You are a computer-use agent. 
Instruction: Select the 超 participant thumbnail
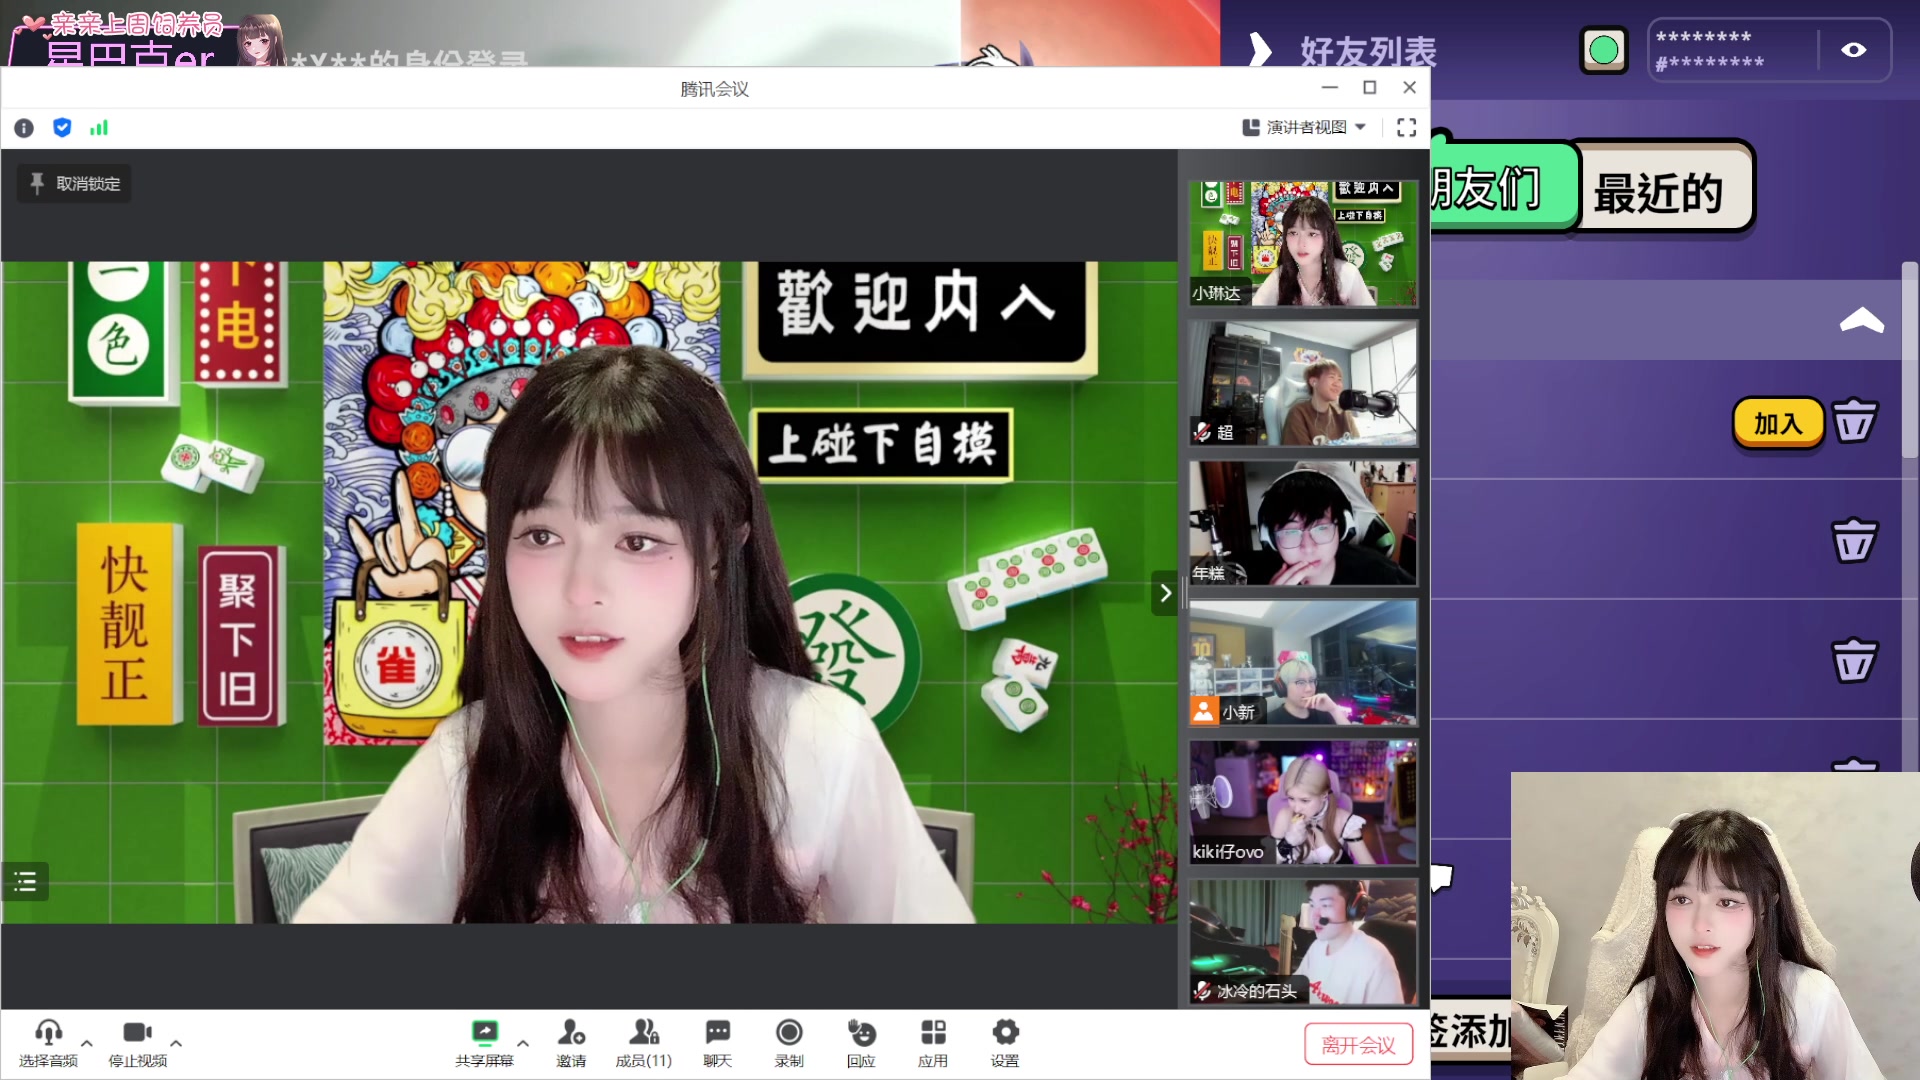(1303, 384)
